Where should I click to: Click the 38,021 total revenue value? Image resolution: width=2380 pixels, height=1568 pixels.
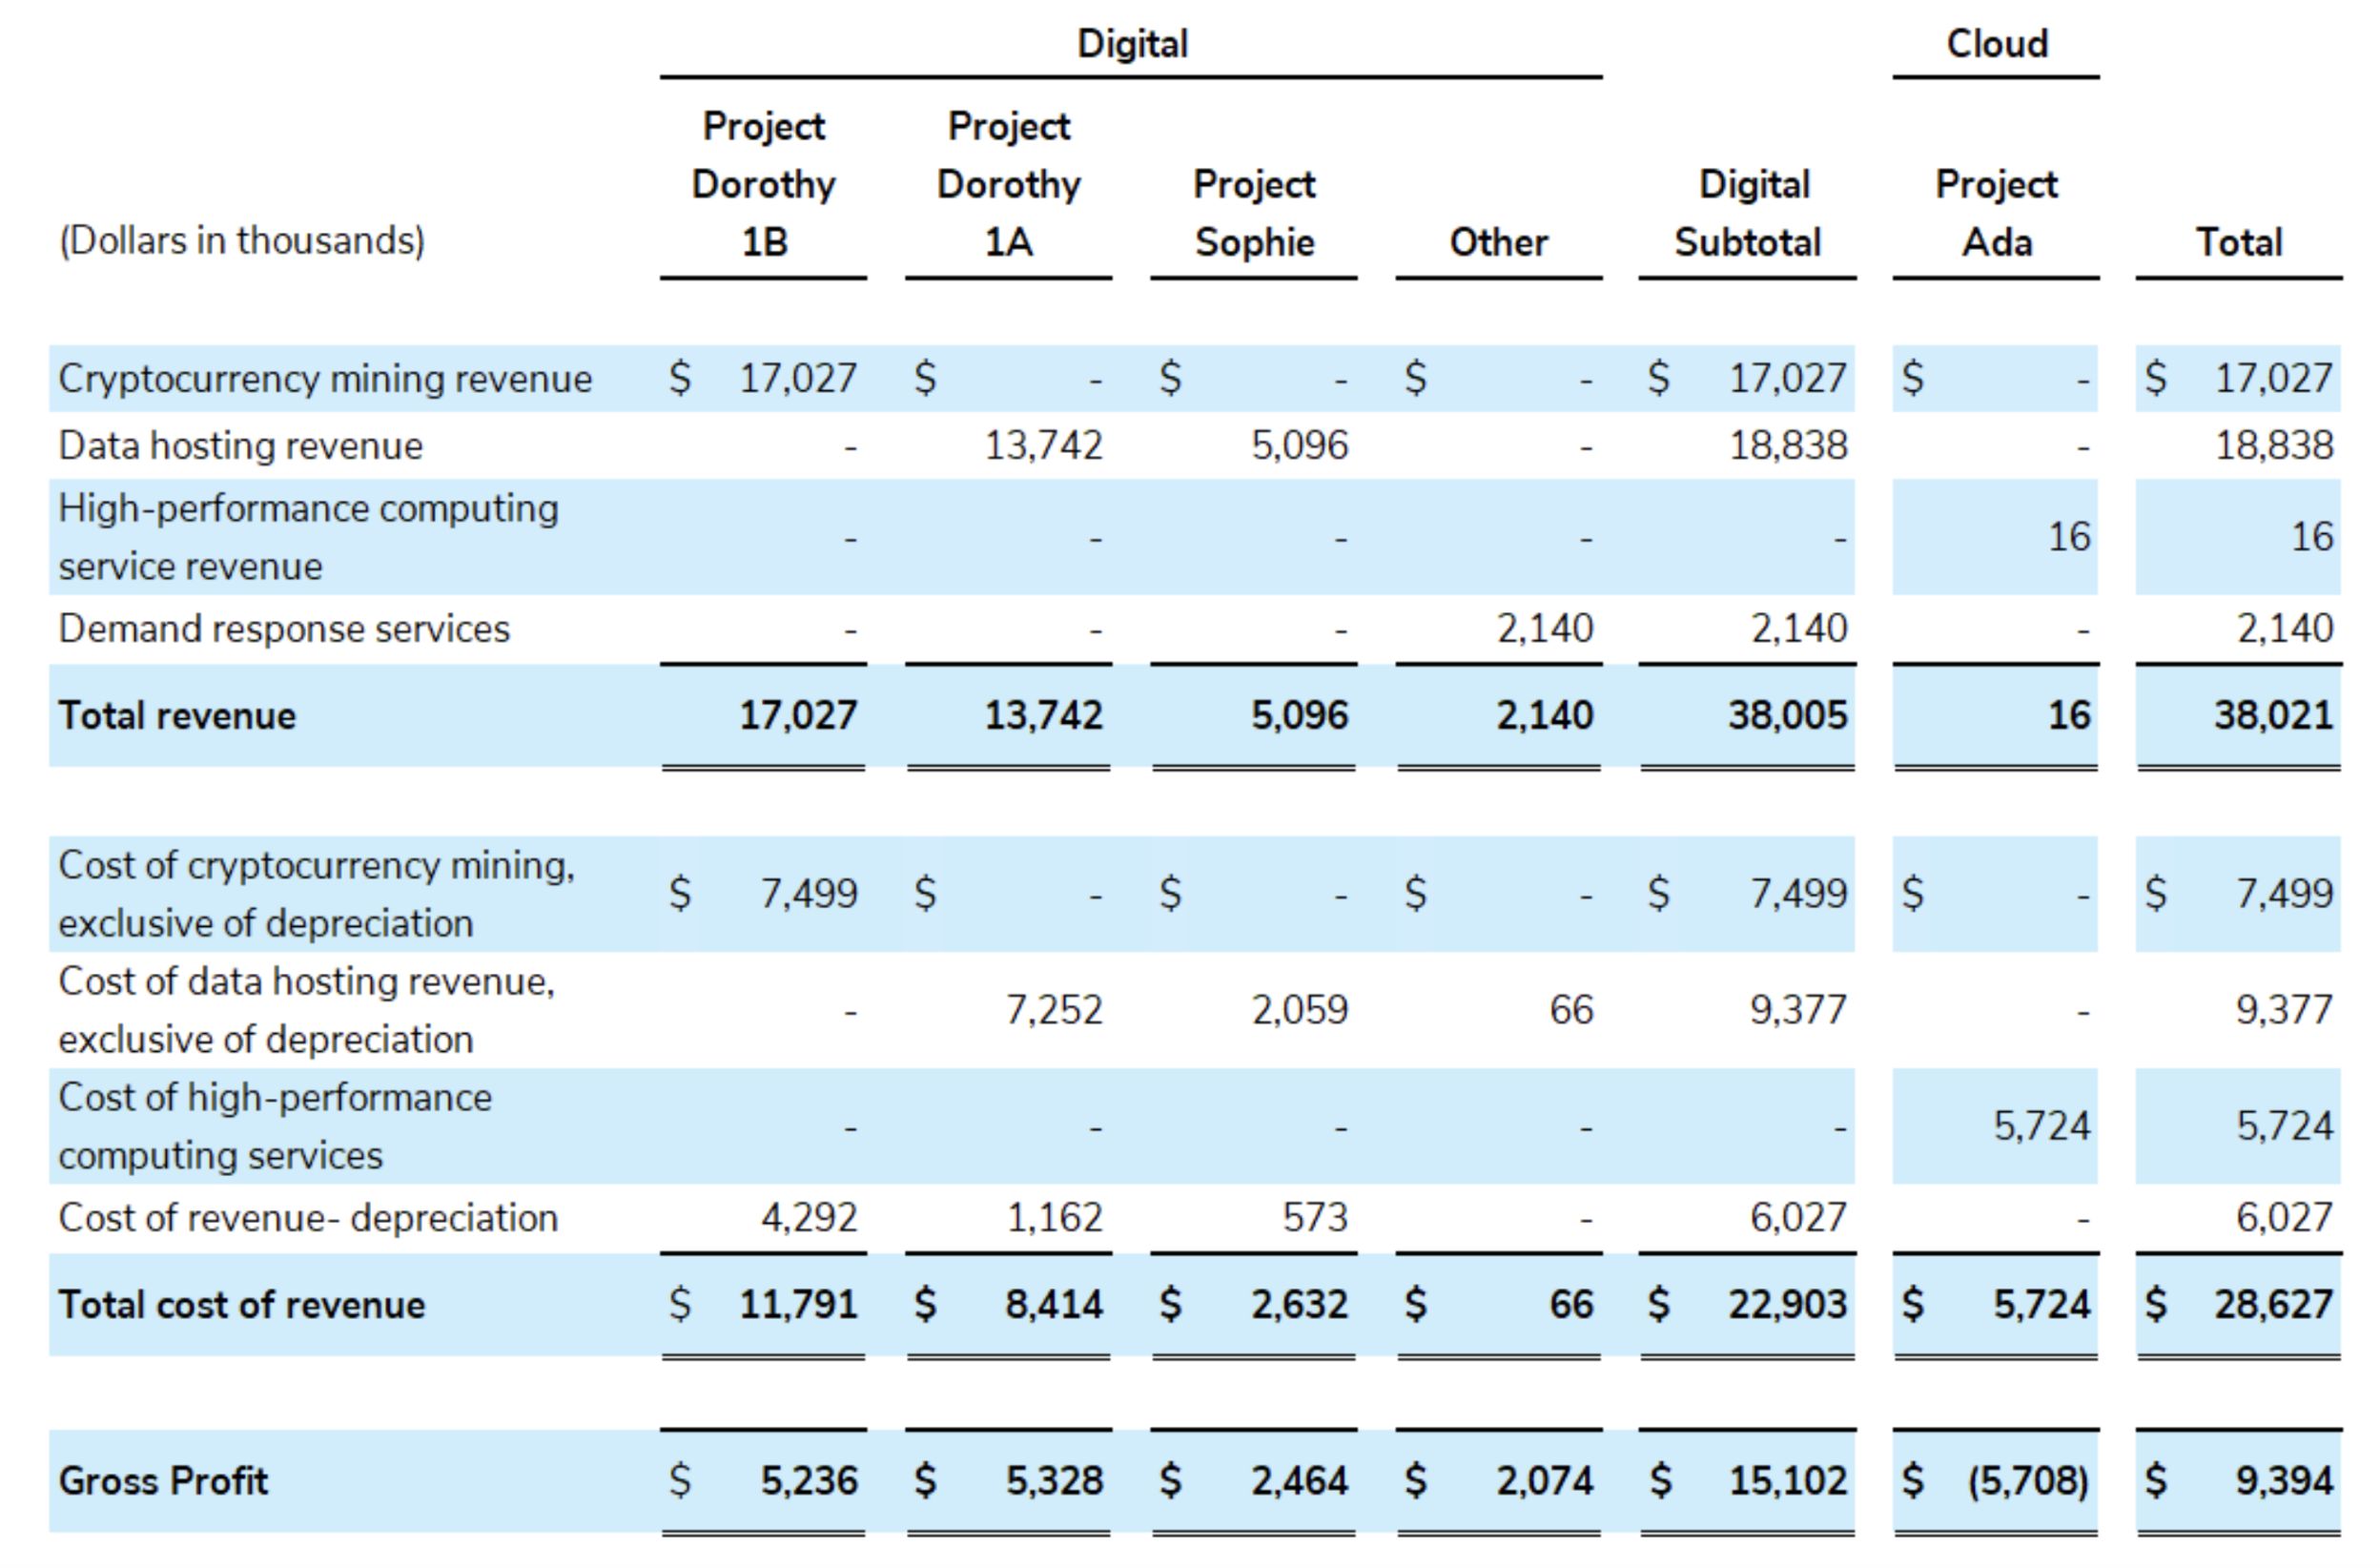[x=2272, y=716]
